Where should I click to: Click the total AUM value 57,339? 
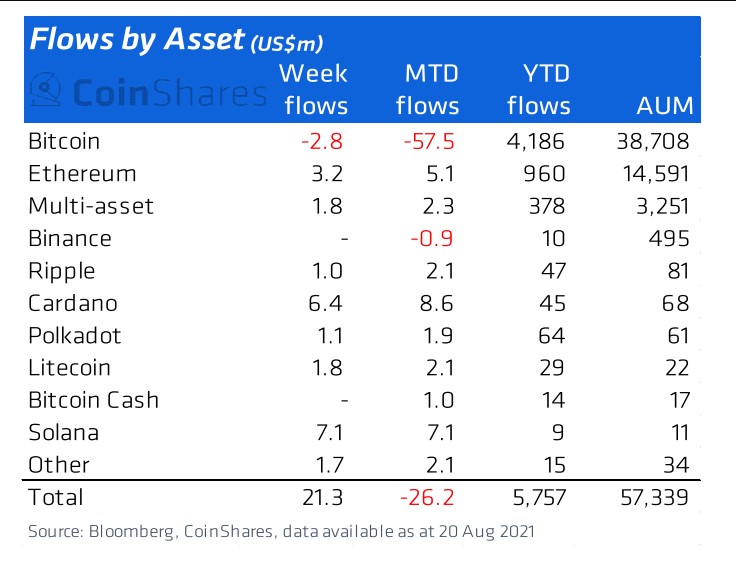pos(657,497)
